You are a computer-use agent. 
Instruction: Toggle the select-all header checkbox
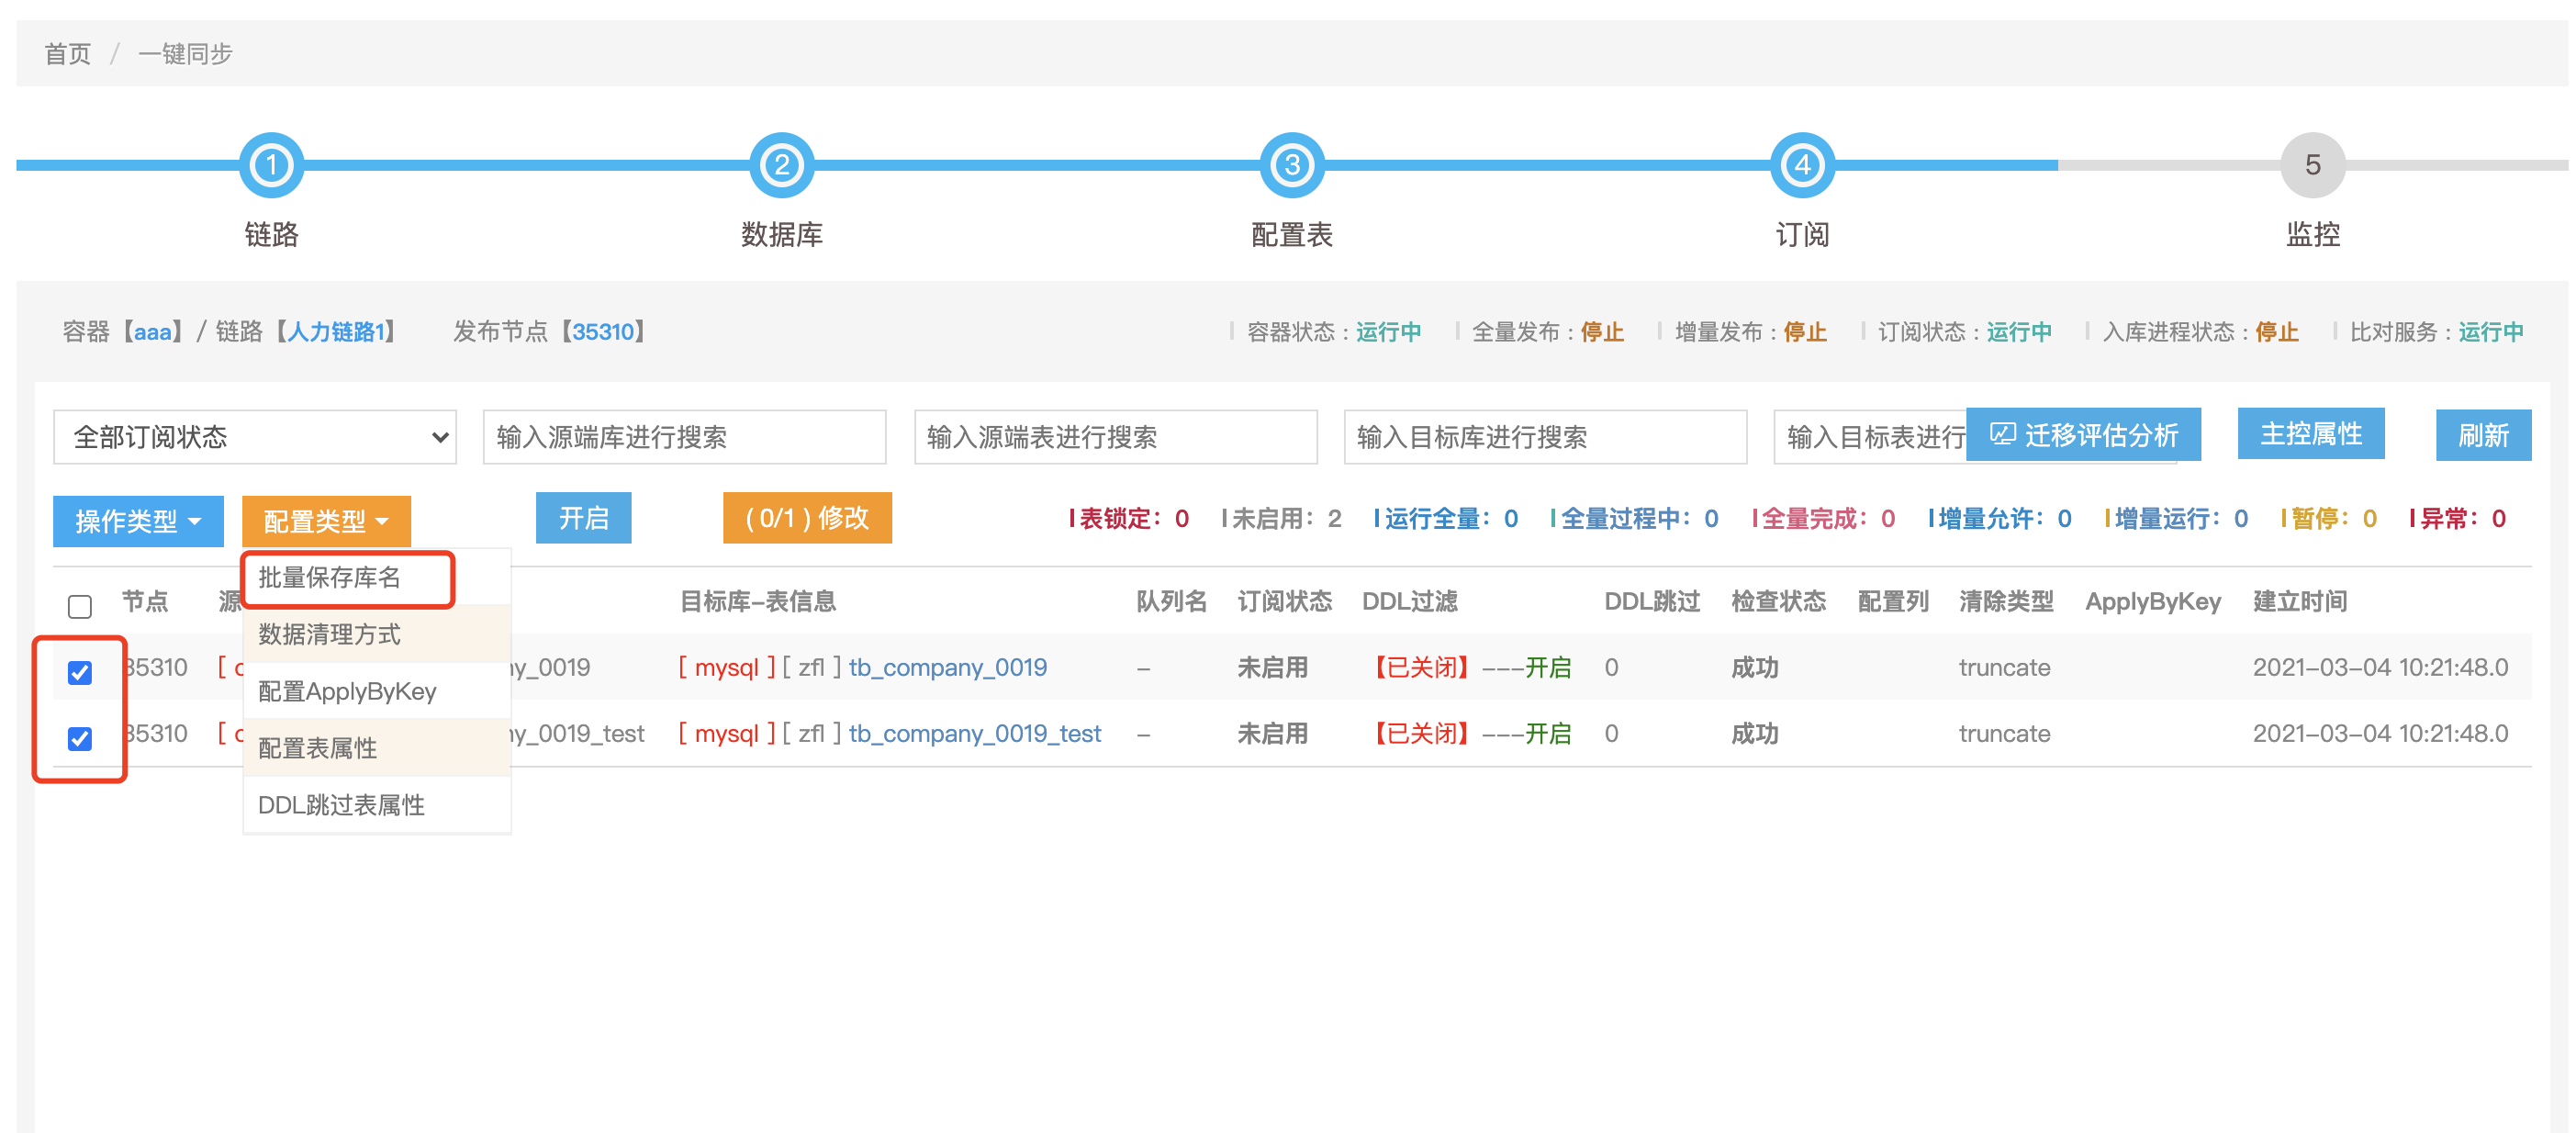[80, 606]
